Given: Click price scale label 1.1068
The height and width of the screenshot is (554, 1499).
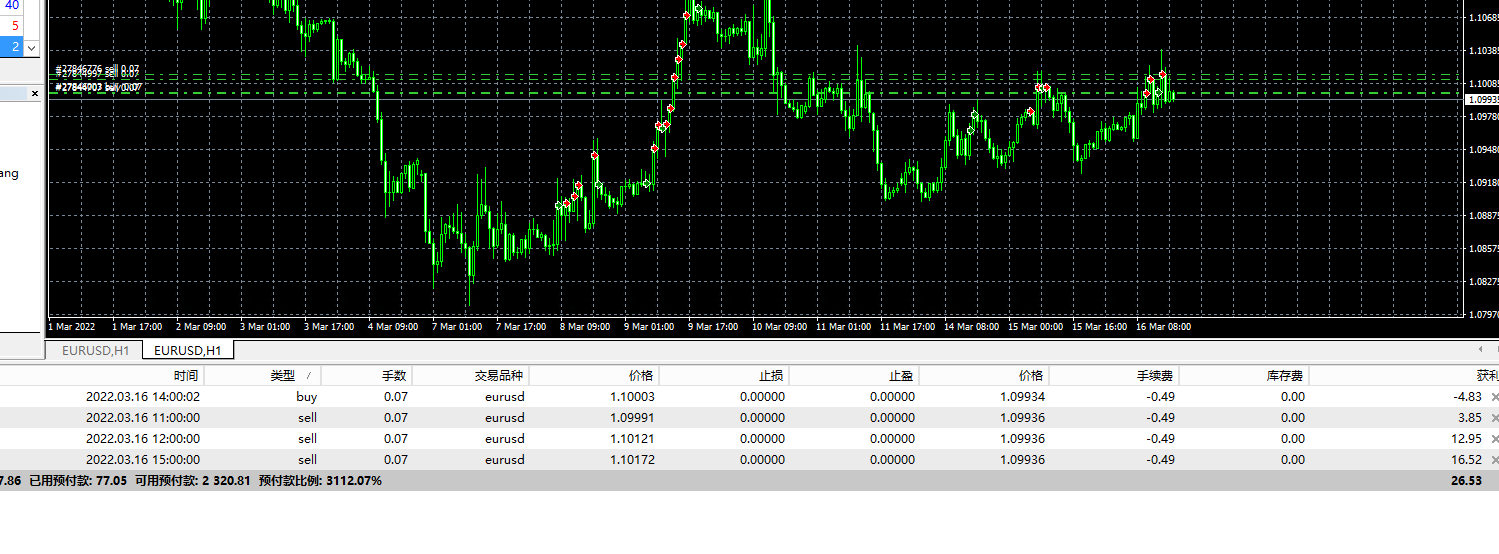Looking at the screenshot, I should click(x=1483, y=18).
